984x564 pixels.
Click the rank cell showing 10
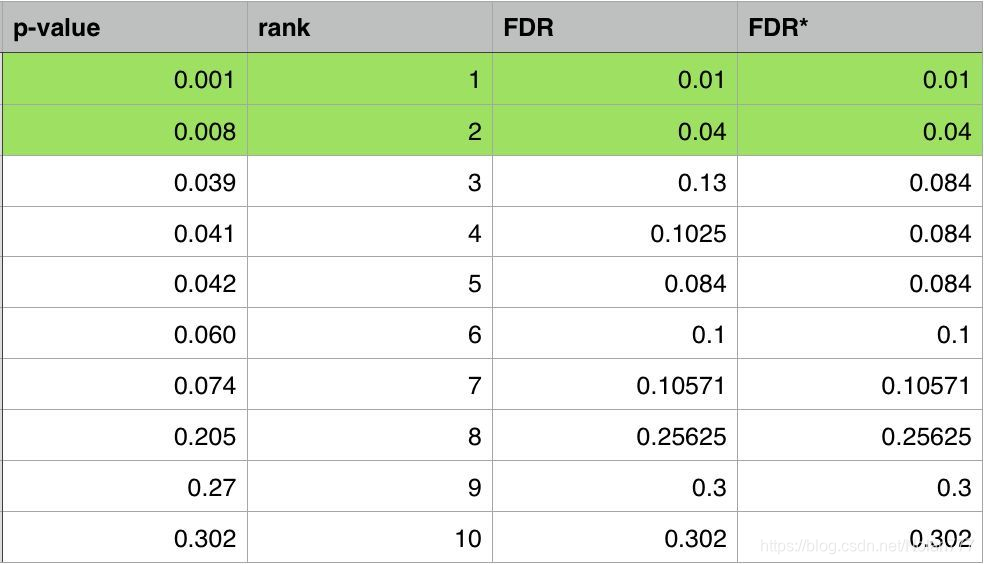tap(370, 538)
